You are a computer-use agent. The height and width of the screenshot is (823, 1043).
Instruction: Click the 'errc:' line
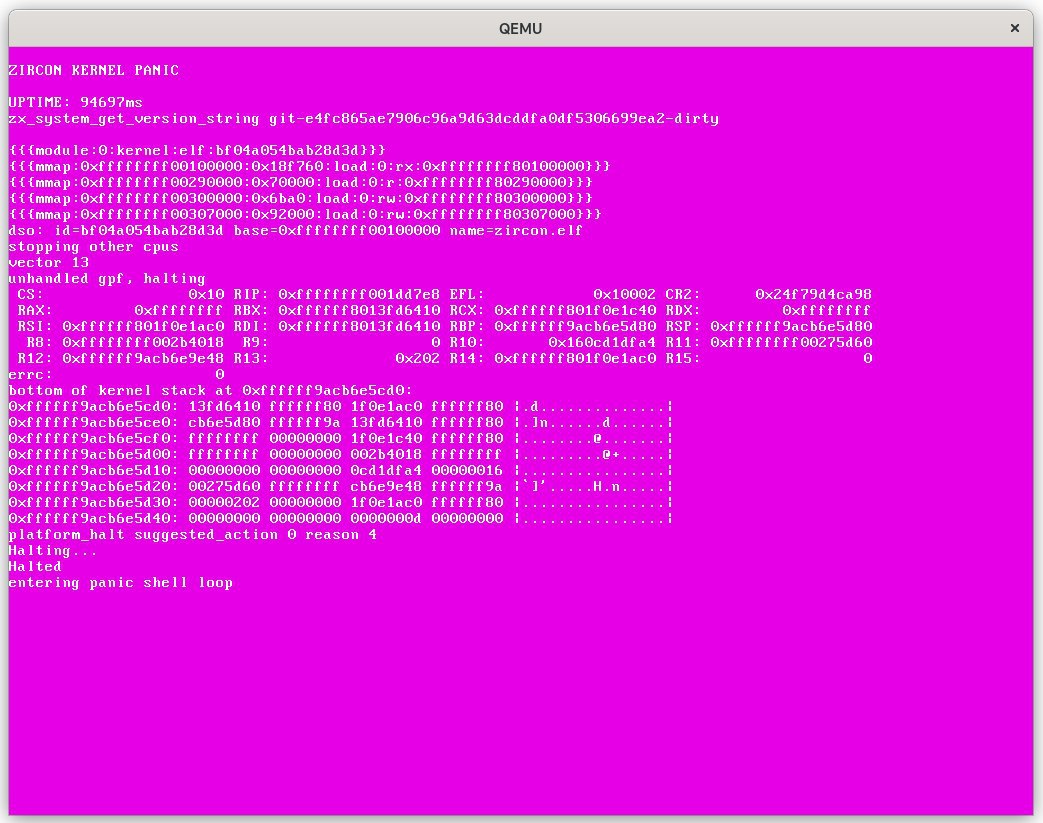pos(116,374)
